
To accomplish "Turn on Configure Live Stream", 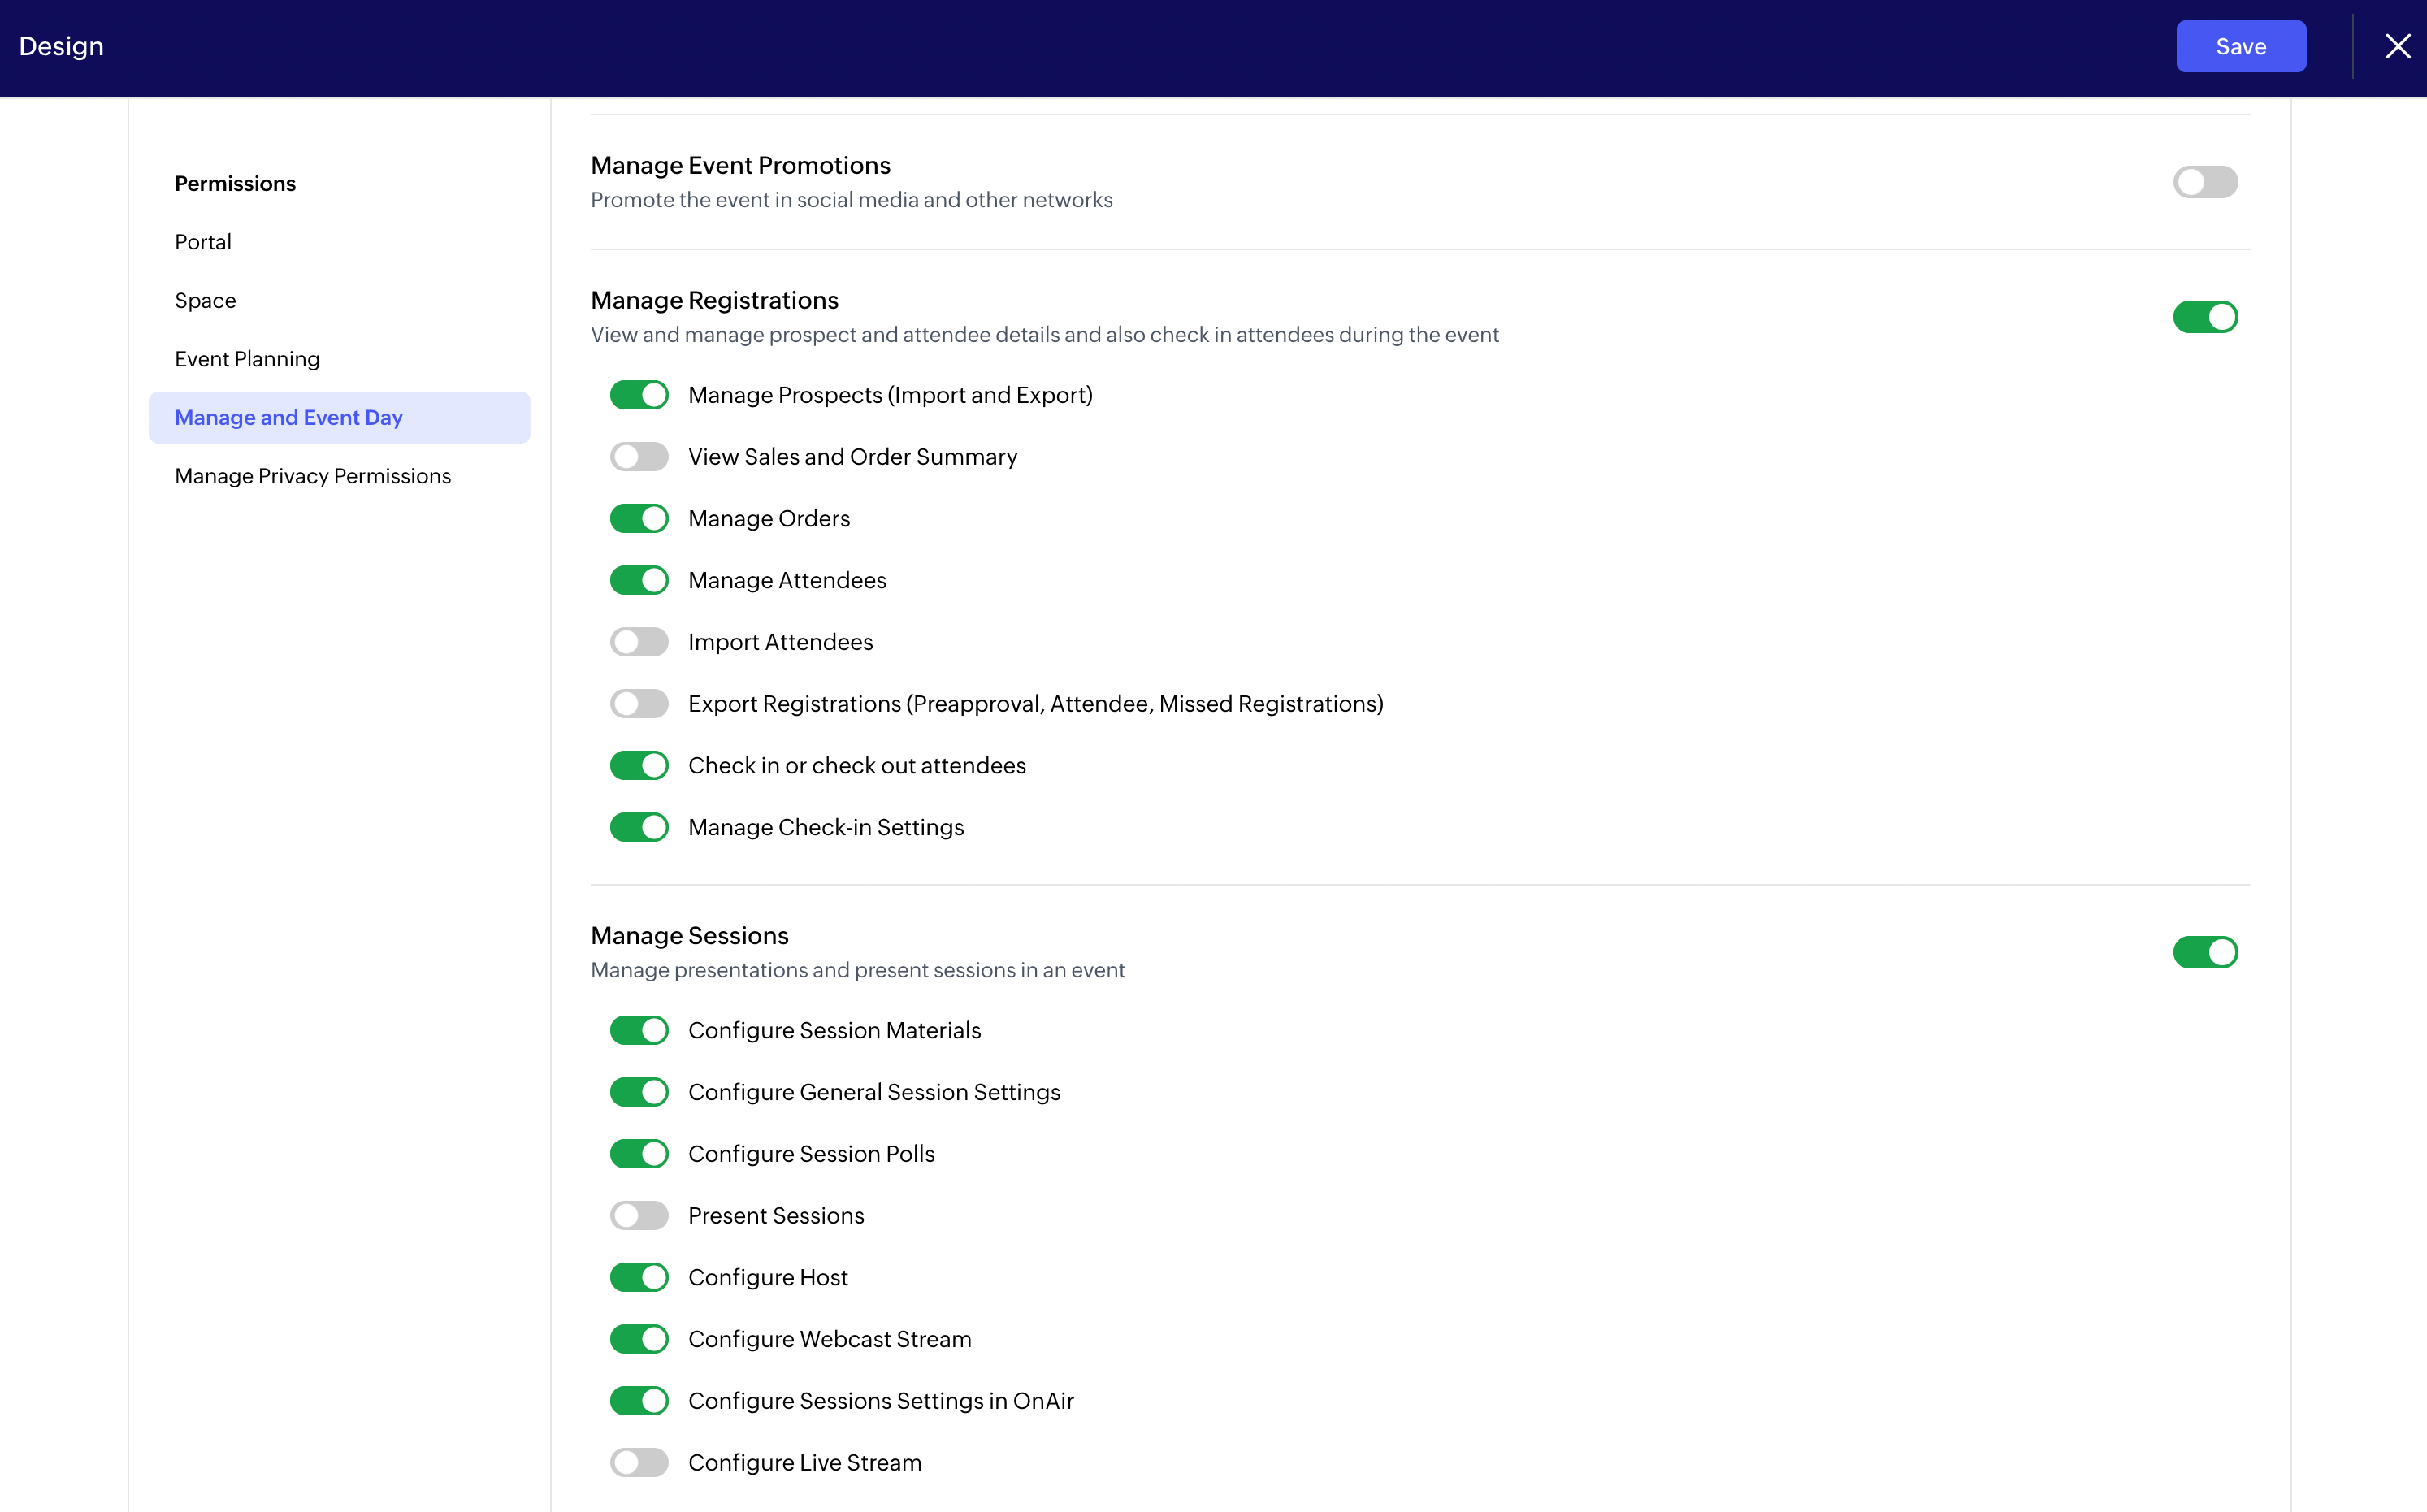I will (639, 1462).
